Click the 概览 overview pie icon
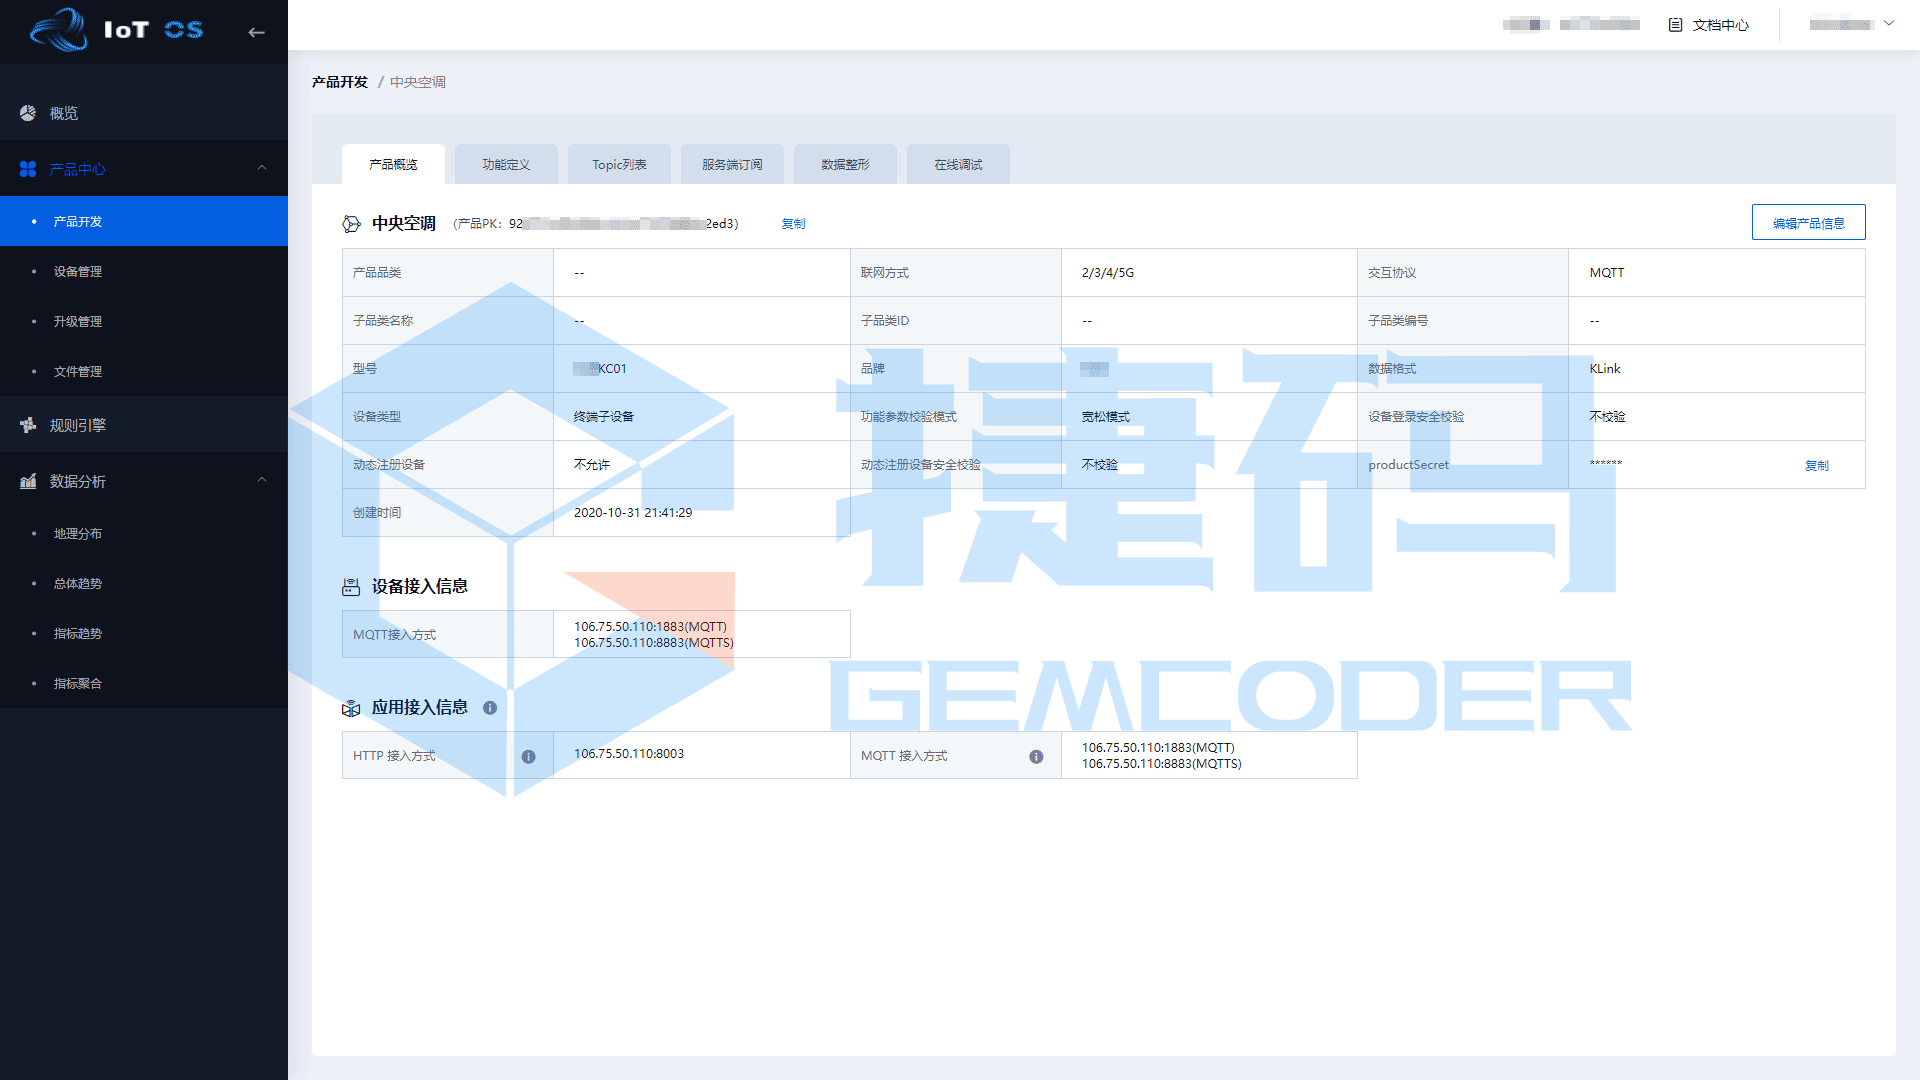Image resolution: width=1920 pixels, height=1080 pixels. (x=28, y=113)
